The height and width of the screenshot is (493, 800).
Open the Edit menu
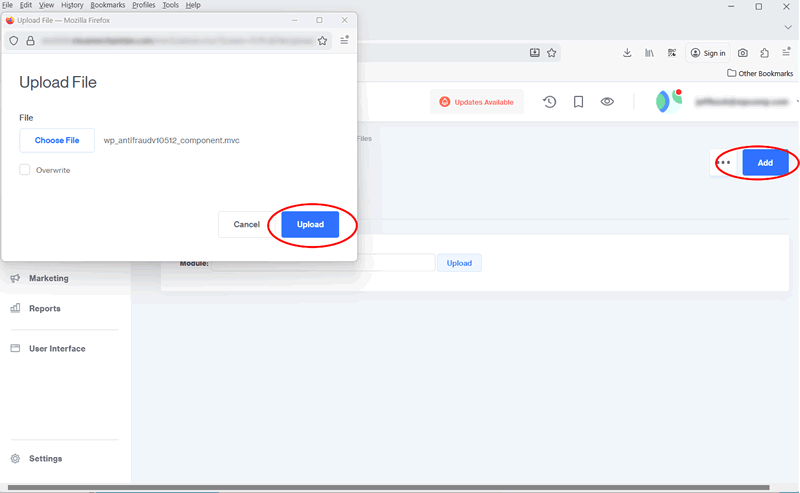coord(26,5)
